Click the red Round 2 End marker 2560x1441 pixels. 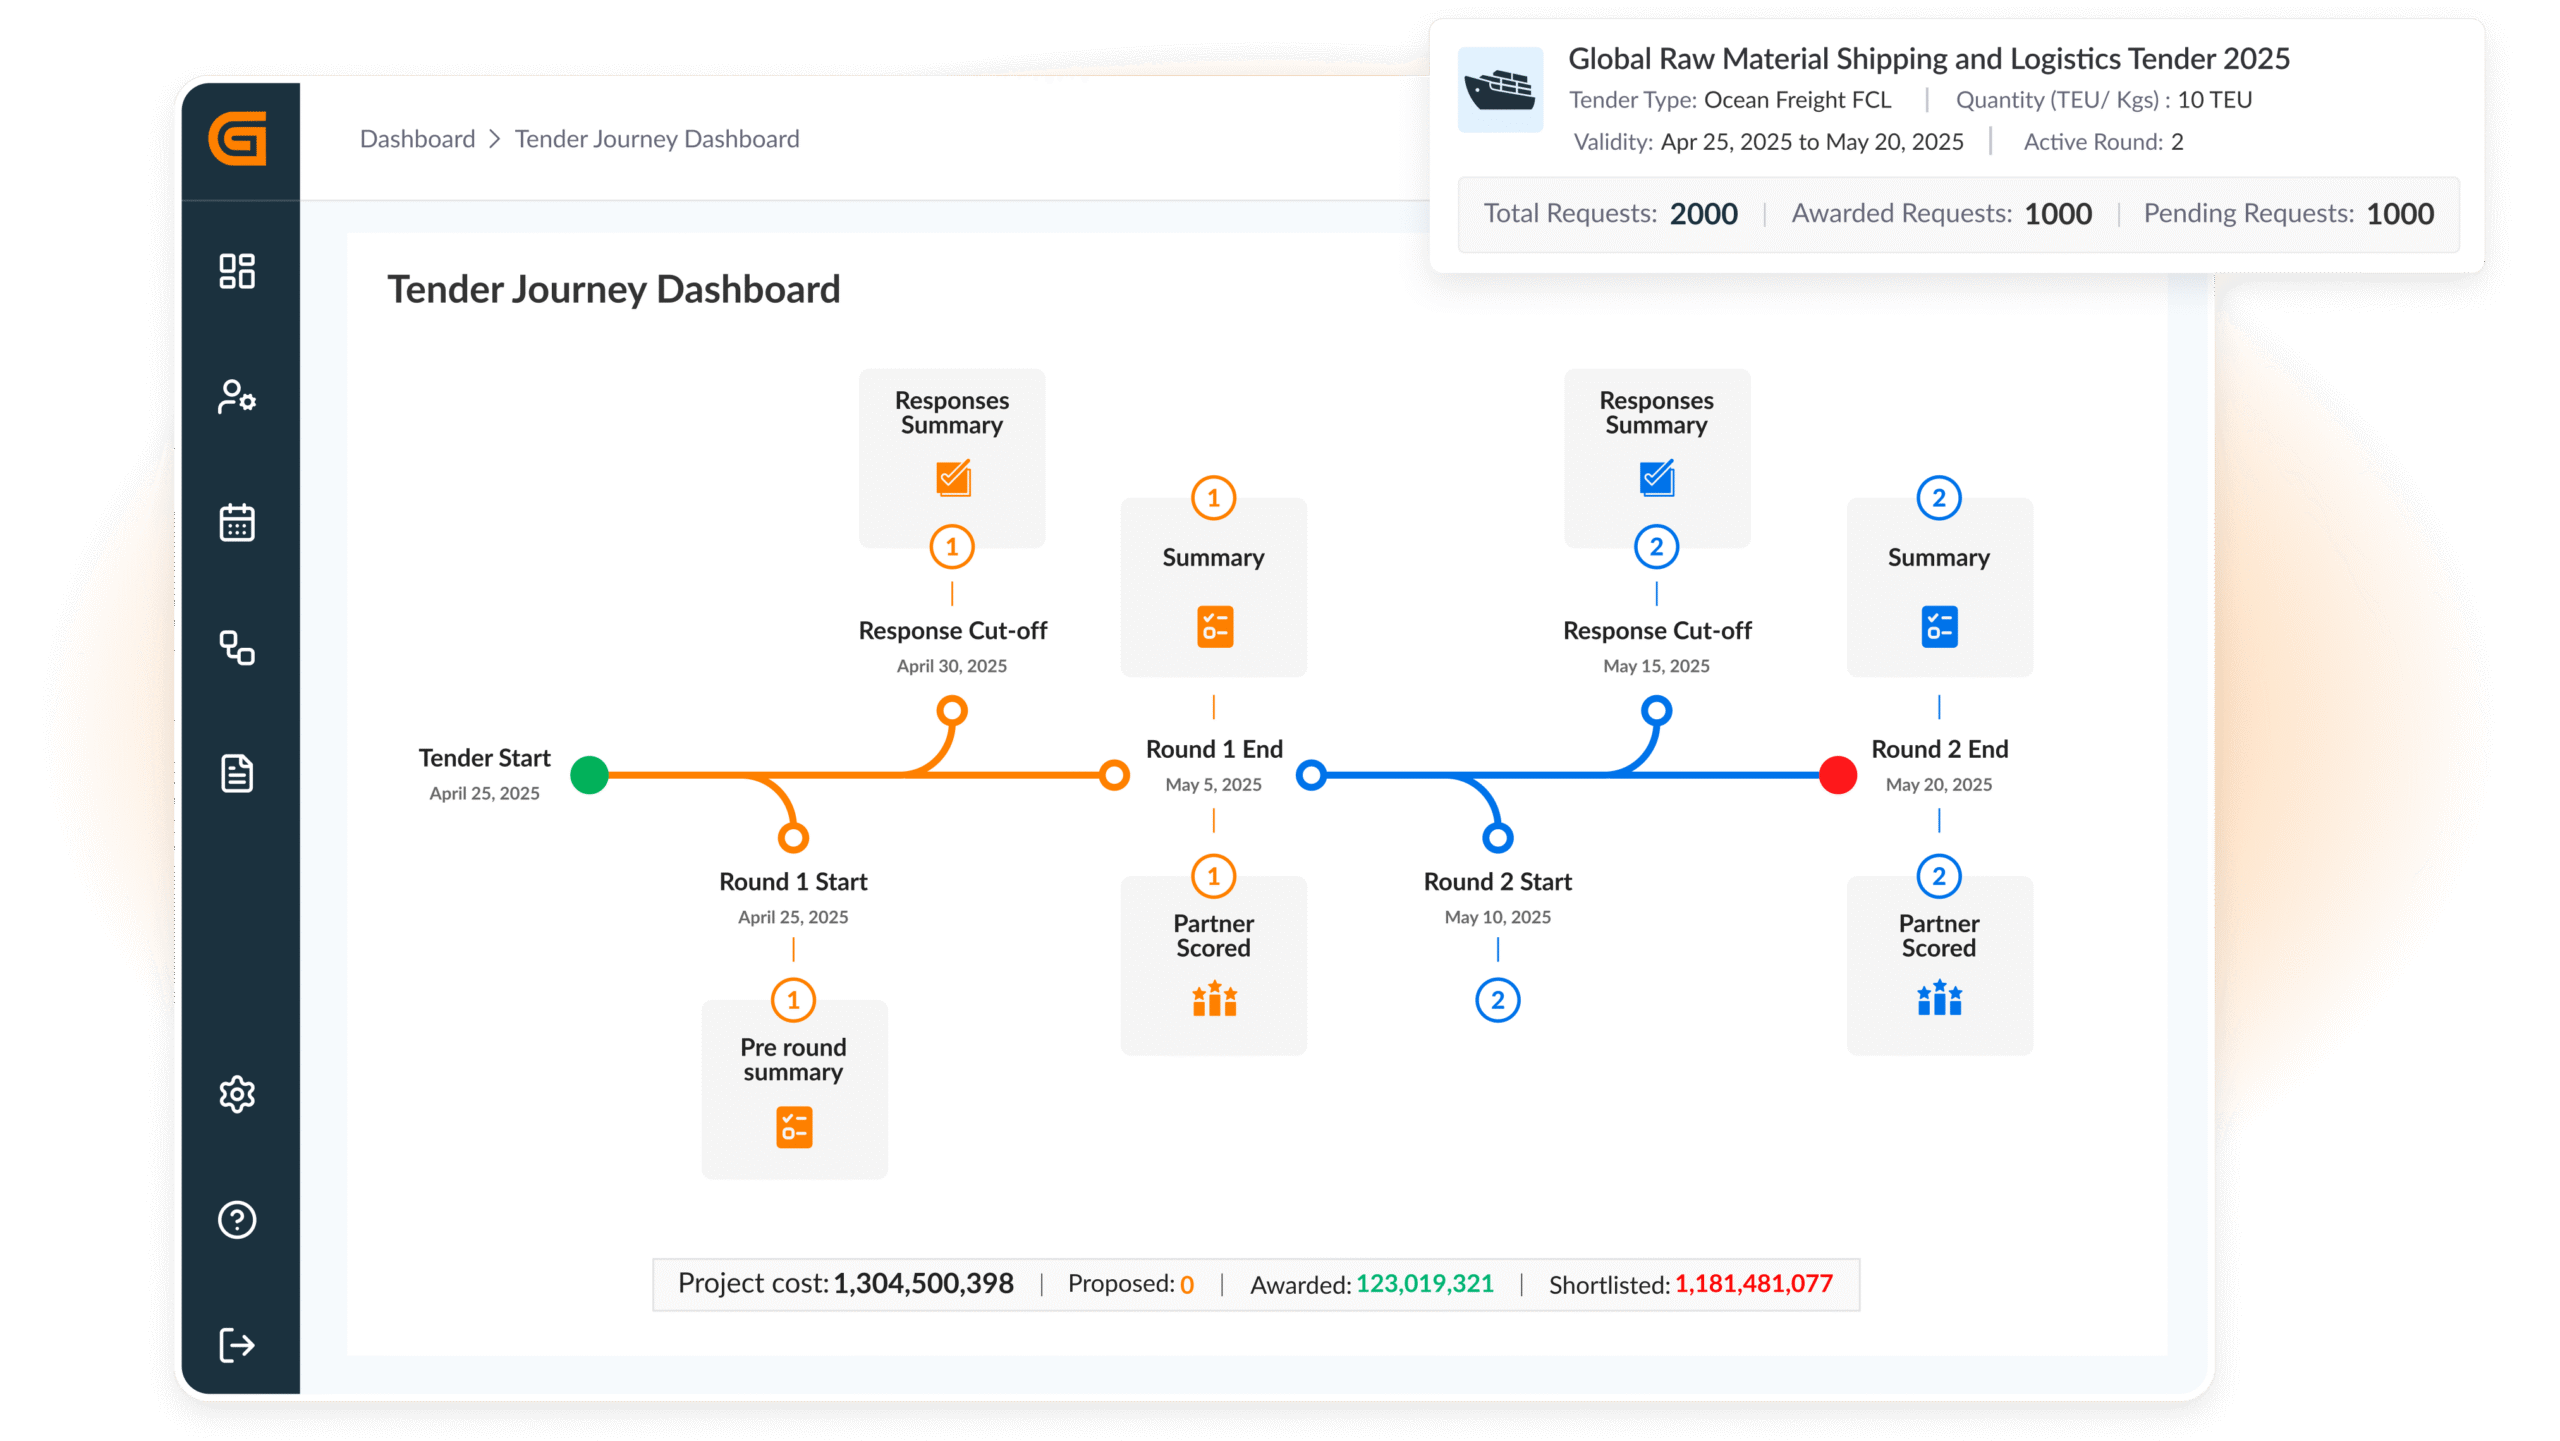tap(1838, 775)
